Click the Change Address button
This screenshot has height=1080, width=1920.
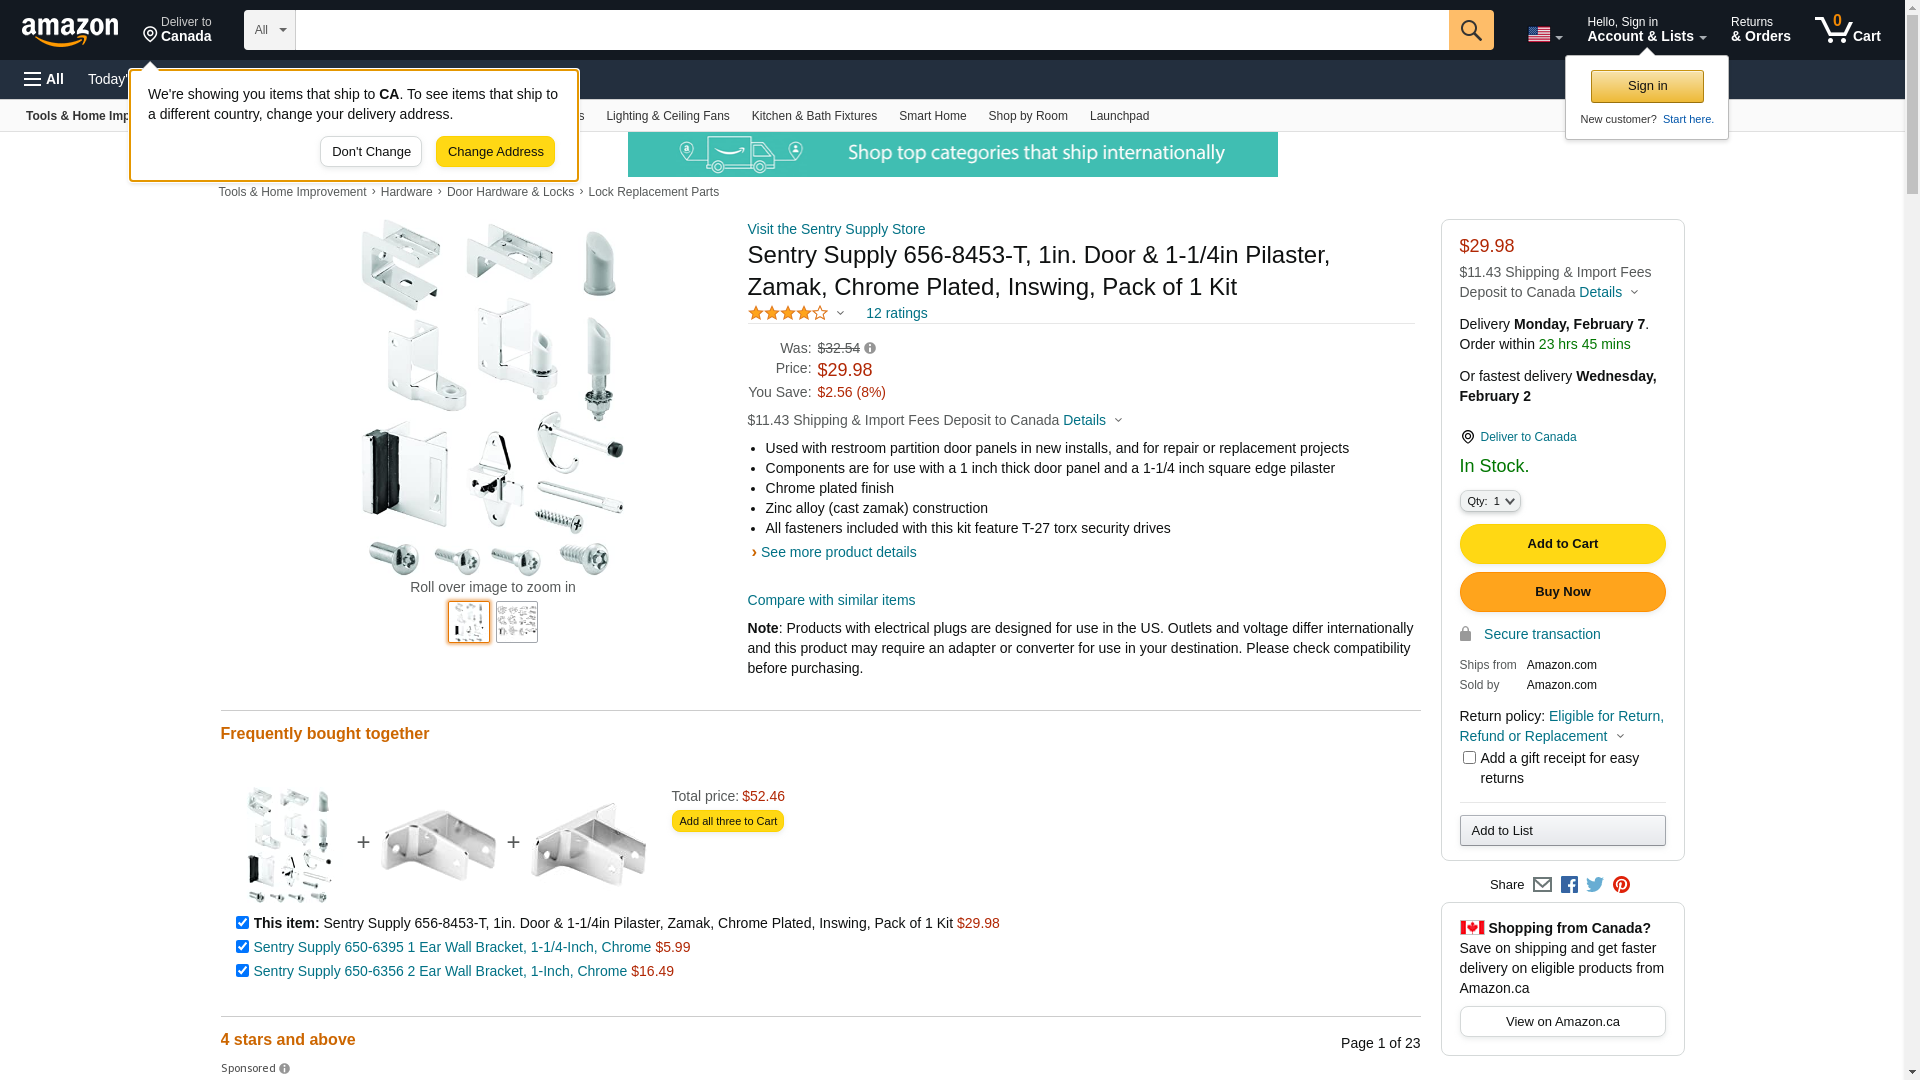click(x=495, y=152)
